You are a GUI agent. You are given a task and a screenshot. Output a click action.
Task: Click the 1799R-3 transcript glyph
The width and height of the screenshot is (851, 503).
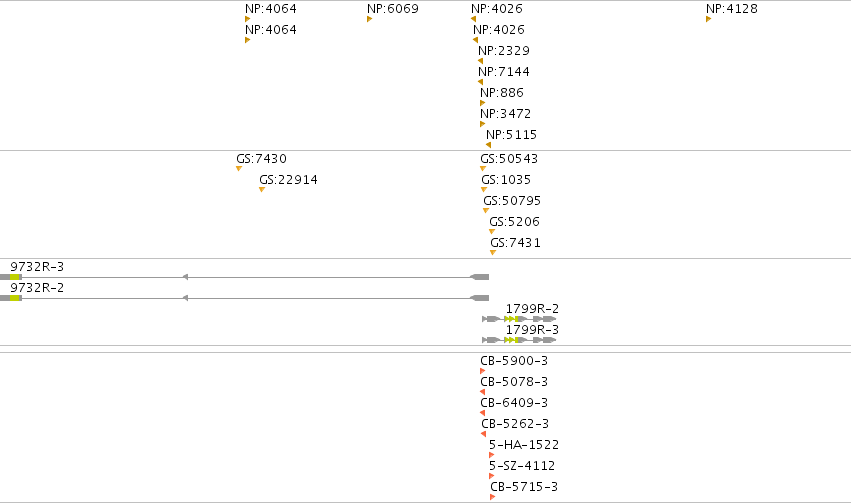[x=519, y=340]
